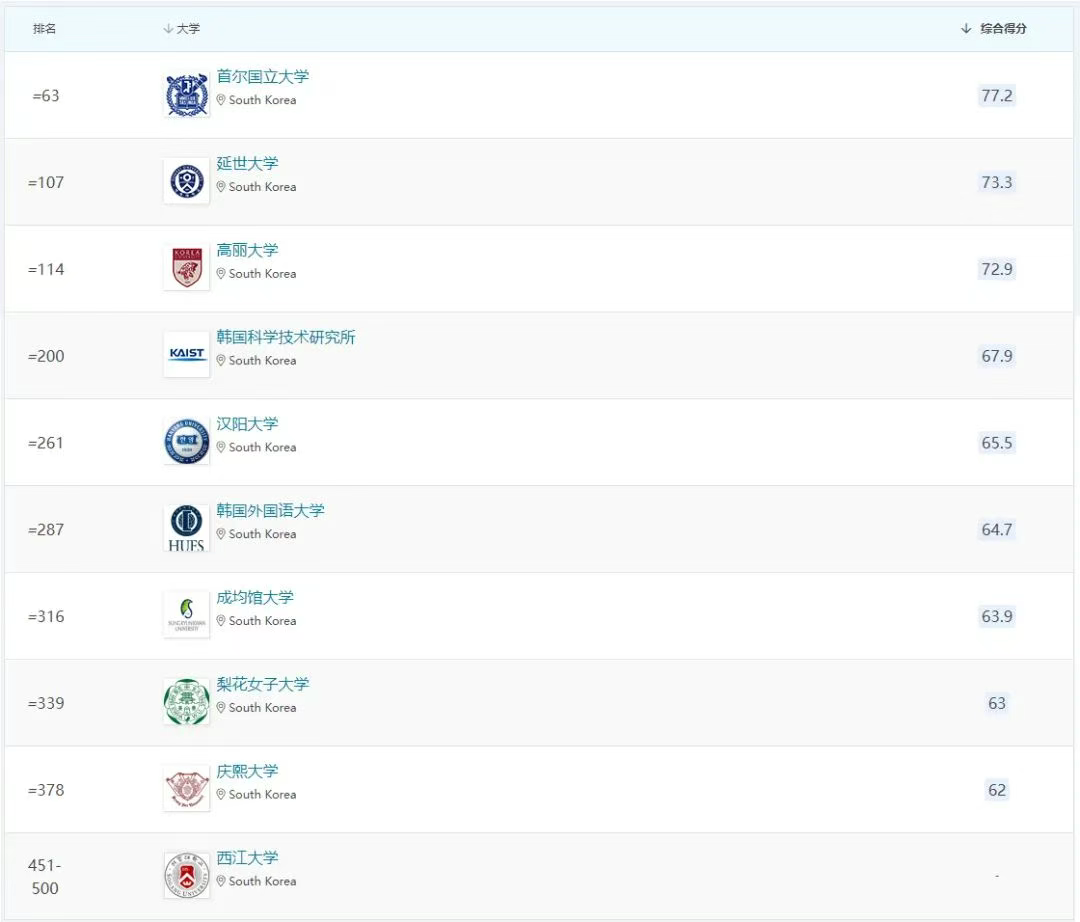Click South Korea under 西江大学
The image size is (1080, 922).
[x=262, y=881]
